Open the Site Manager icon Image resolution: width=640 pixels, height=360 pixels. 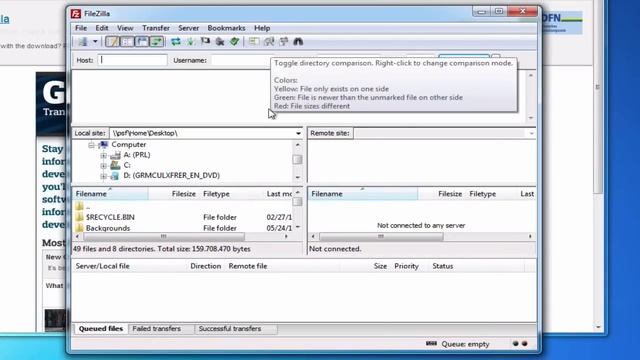click(x=83, y=41)
